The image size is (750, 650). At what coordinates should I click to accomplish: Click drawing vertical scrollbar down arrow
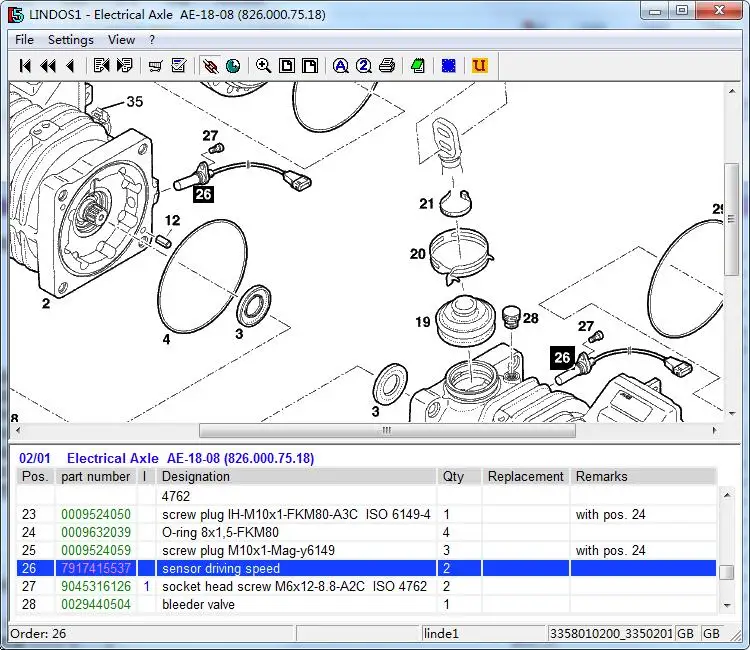pyautogui.click(x=732, y=413)
